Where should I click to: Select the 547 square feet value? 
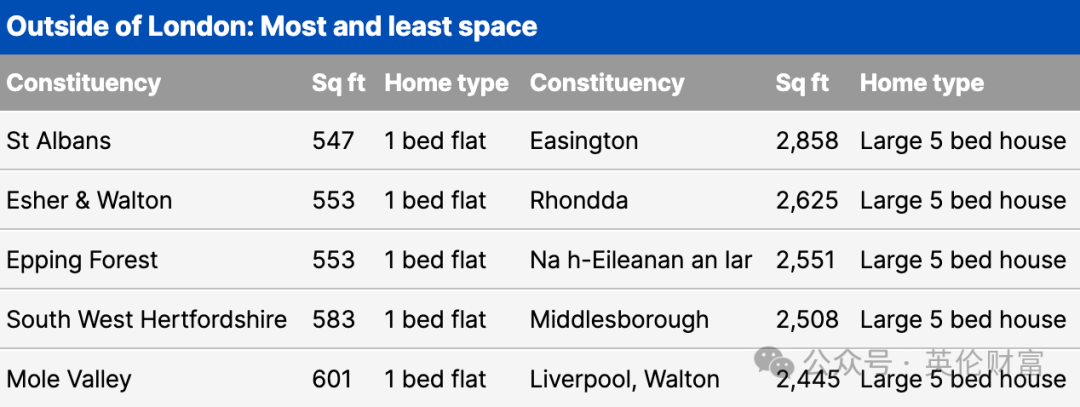click(333, 140)
